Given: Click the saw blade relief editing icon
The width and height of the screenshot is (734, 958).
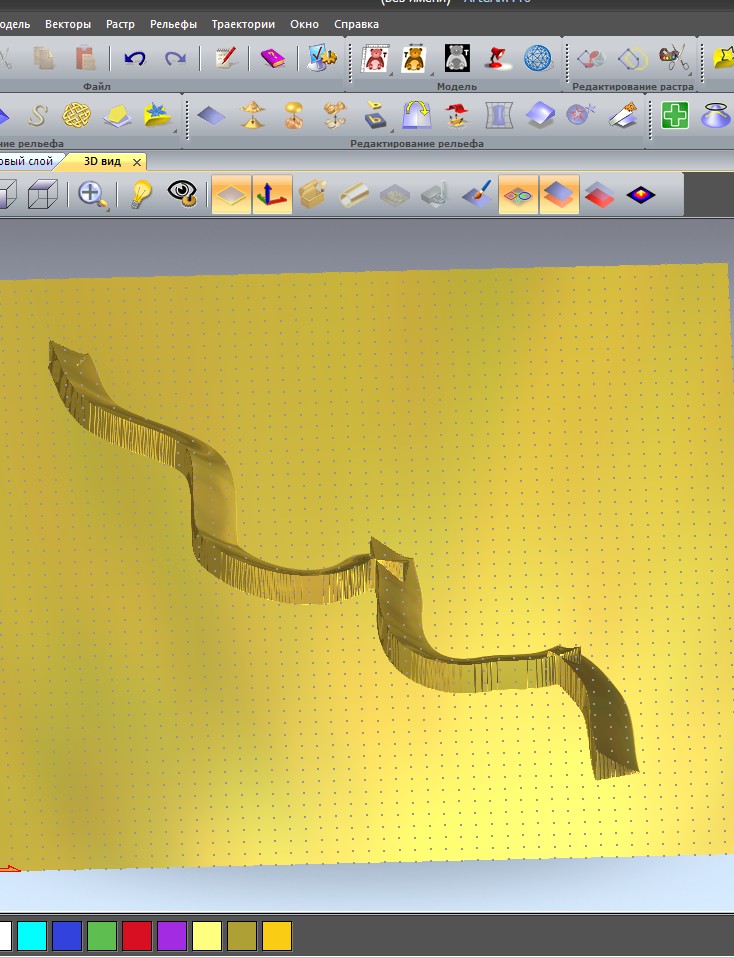Looking at the screenshot, I should click(x=623, y=115).
